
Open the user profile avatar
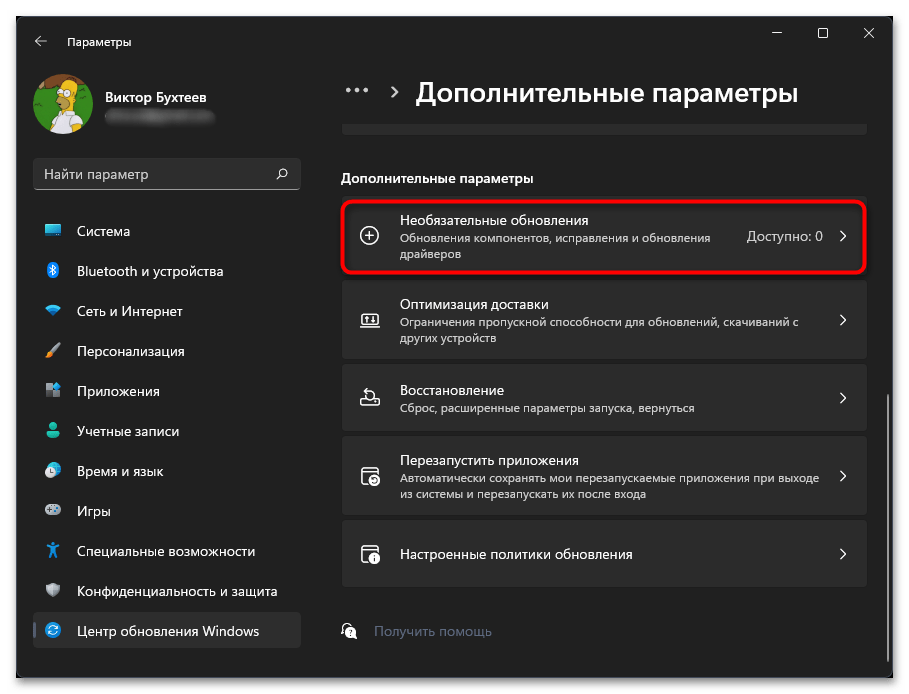pos(63,104)
